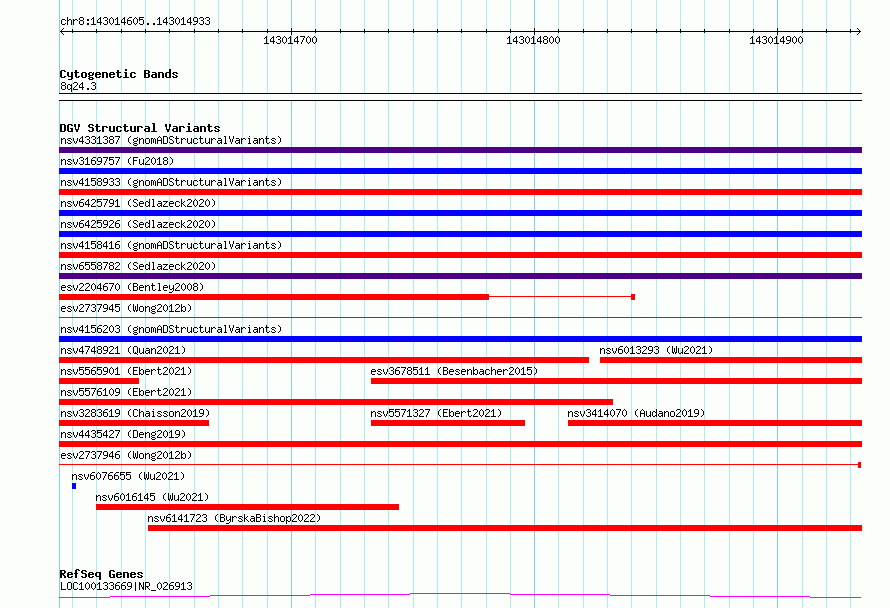The width and height of the screenshot is (890, 608).
Task: Click the short red bar under nsv5565901
Action: [x=99, y=381]
